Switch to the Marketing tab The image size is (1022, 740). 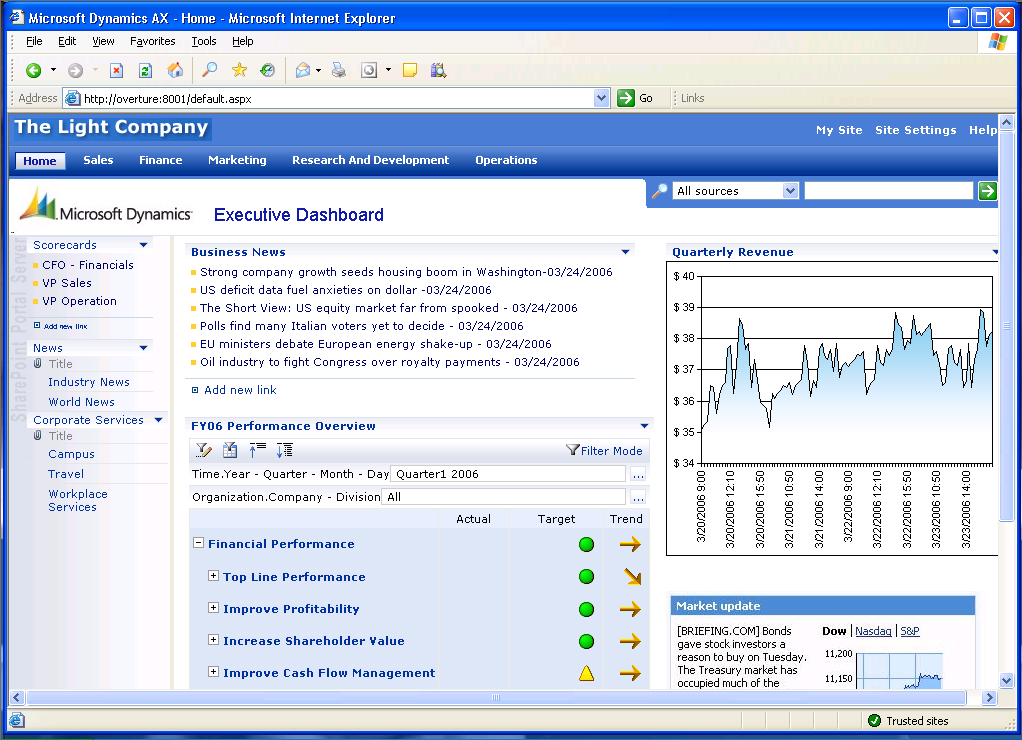[x=237, y=160]
